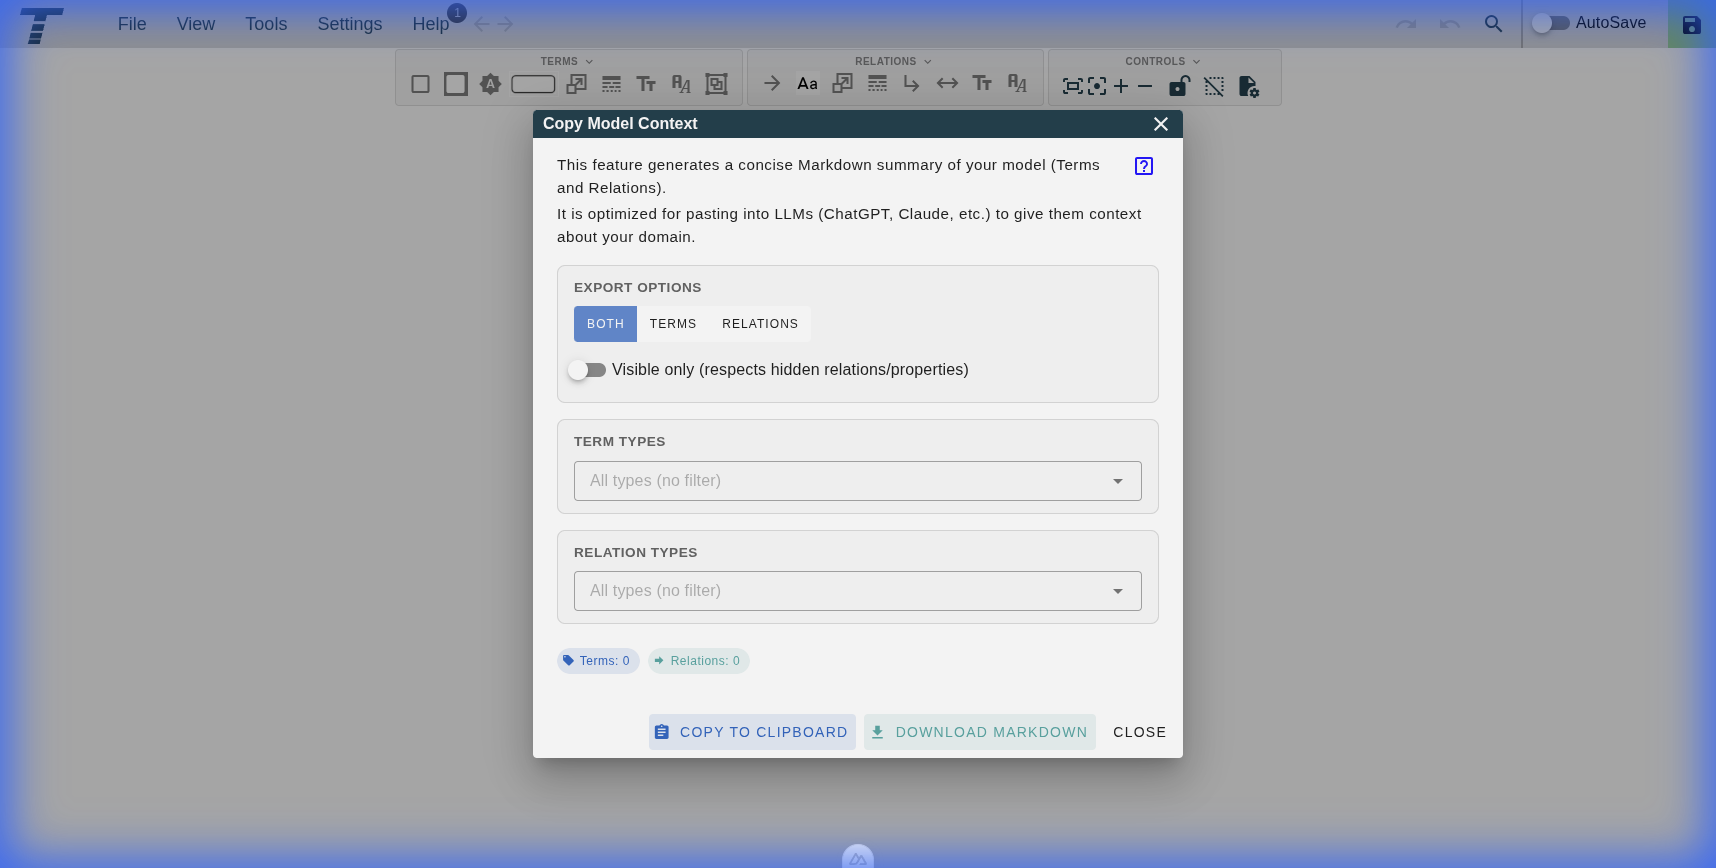Image resolution: width=1716 pixels, height=868 pixels.
Task: Click Download Markdown button
Action: (980, 732)
